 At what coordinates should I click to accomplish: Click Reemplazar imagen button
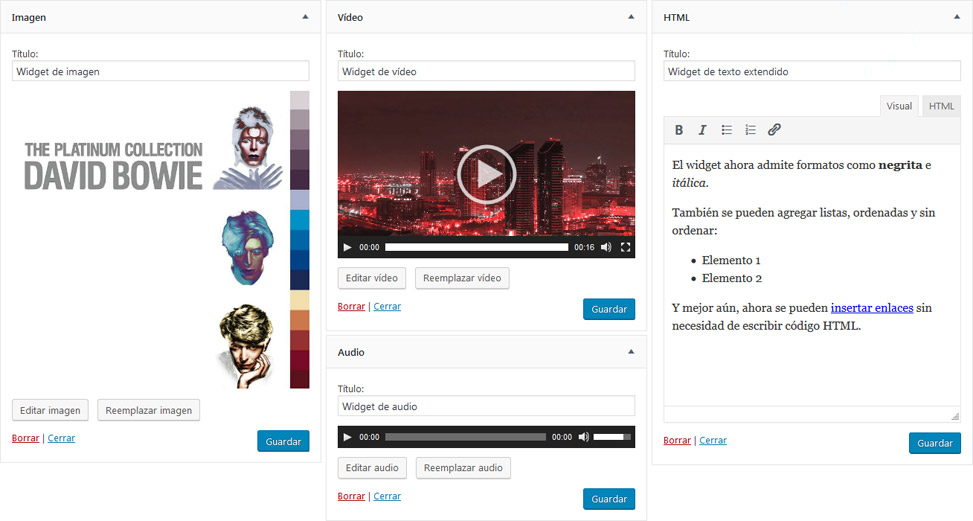pos(149,410)
